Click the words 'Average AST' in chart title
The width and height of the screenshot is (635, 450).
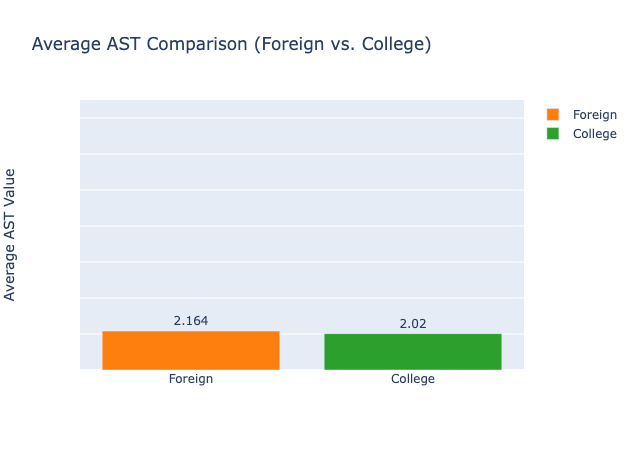click(x=86, y=45)
